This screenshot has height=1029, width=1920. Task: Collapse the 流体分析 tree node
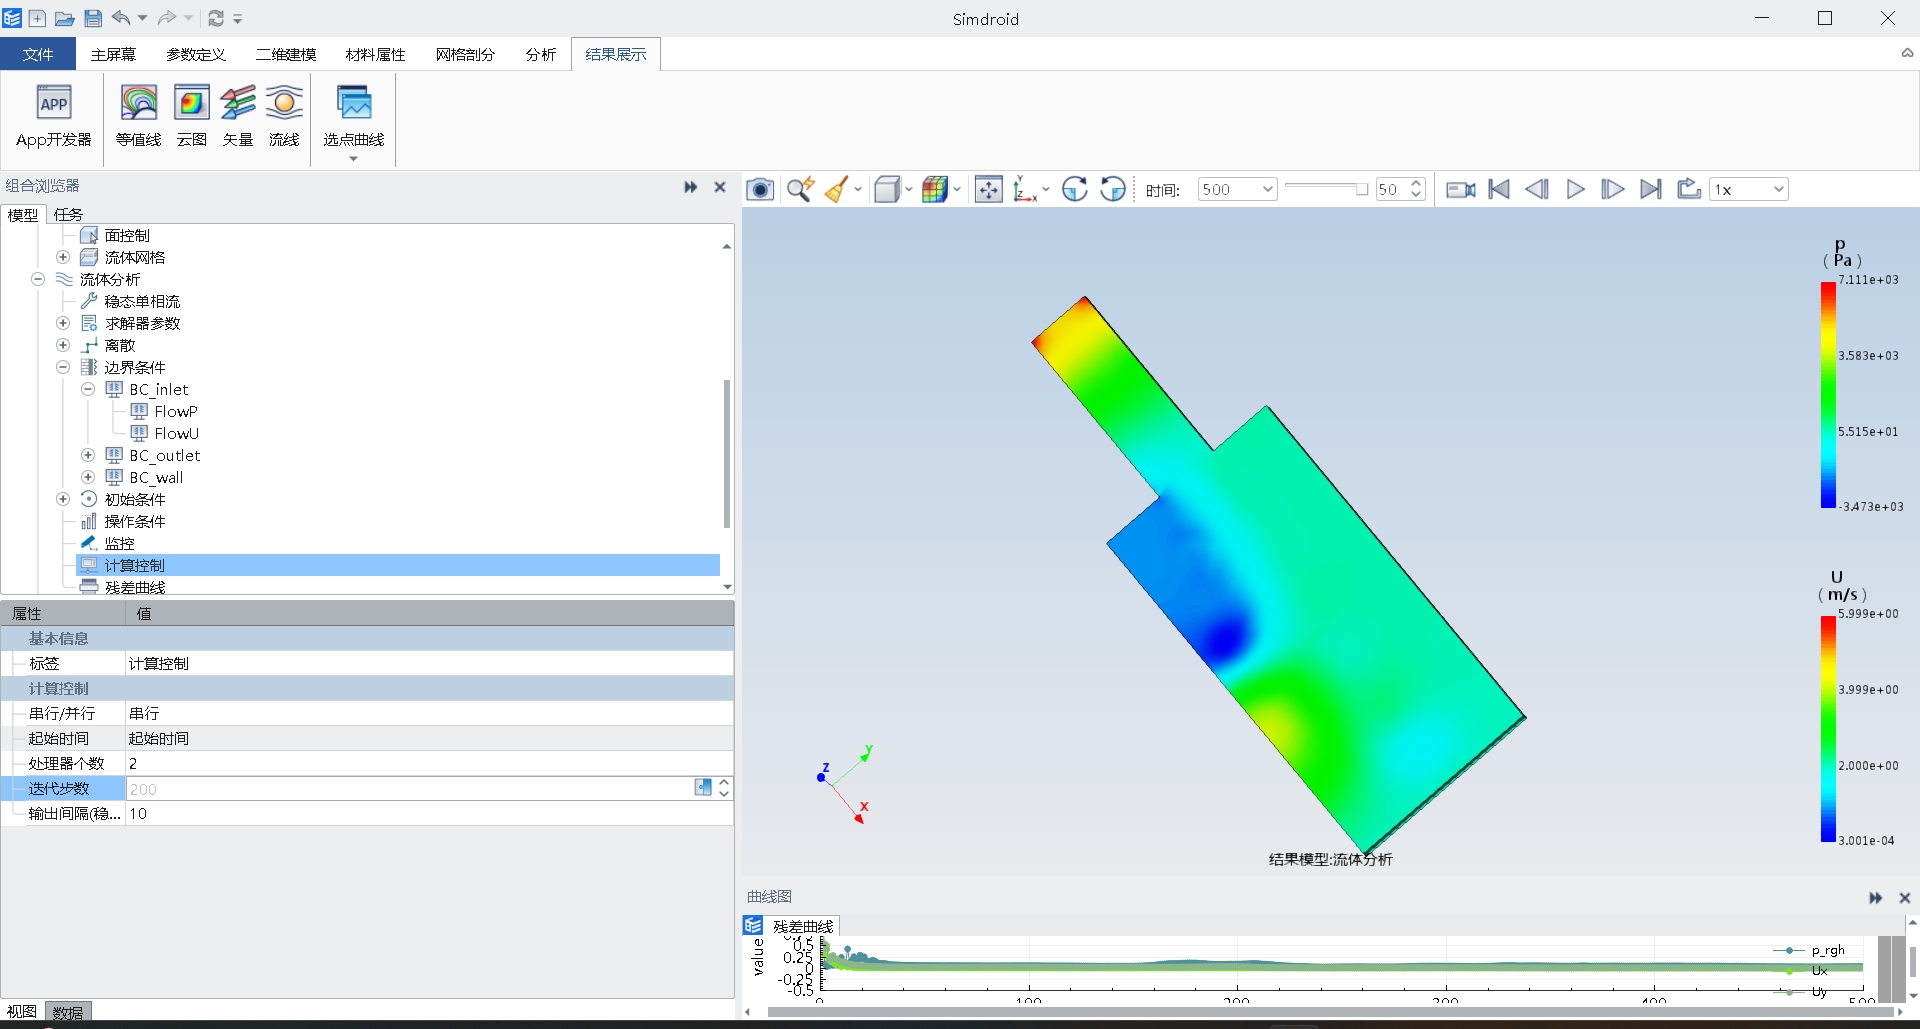click(x=38, y=279)
